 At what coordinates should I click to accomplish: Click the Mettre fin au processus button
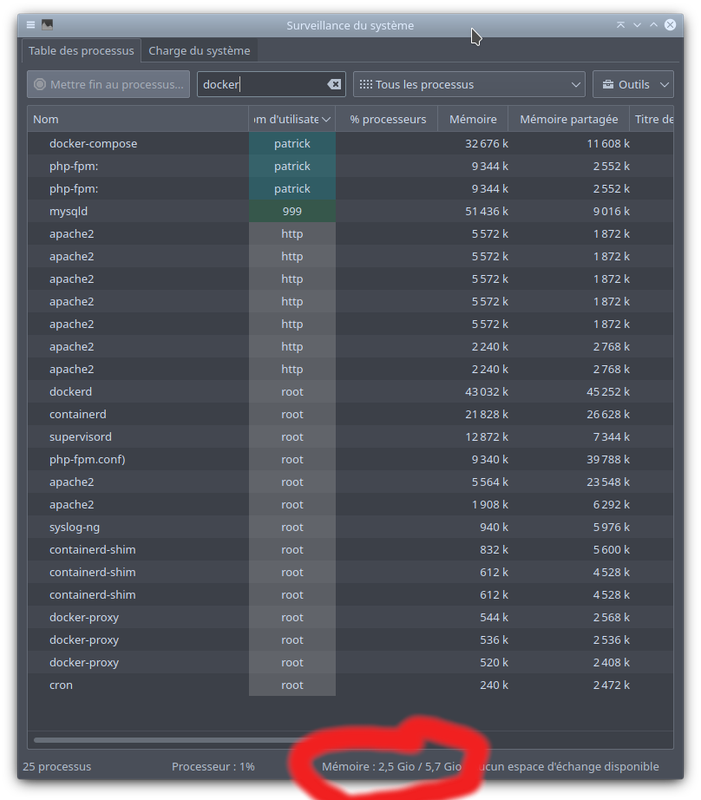108,84
